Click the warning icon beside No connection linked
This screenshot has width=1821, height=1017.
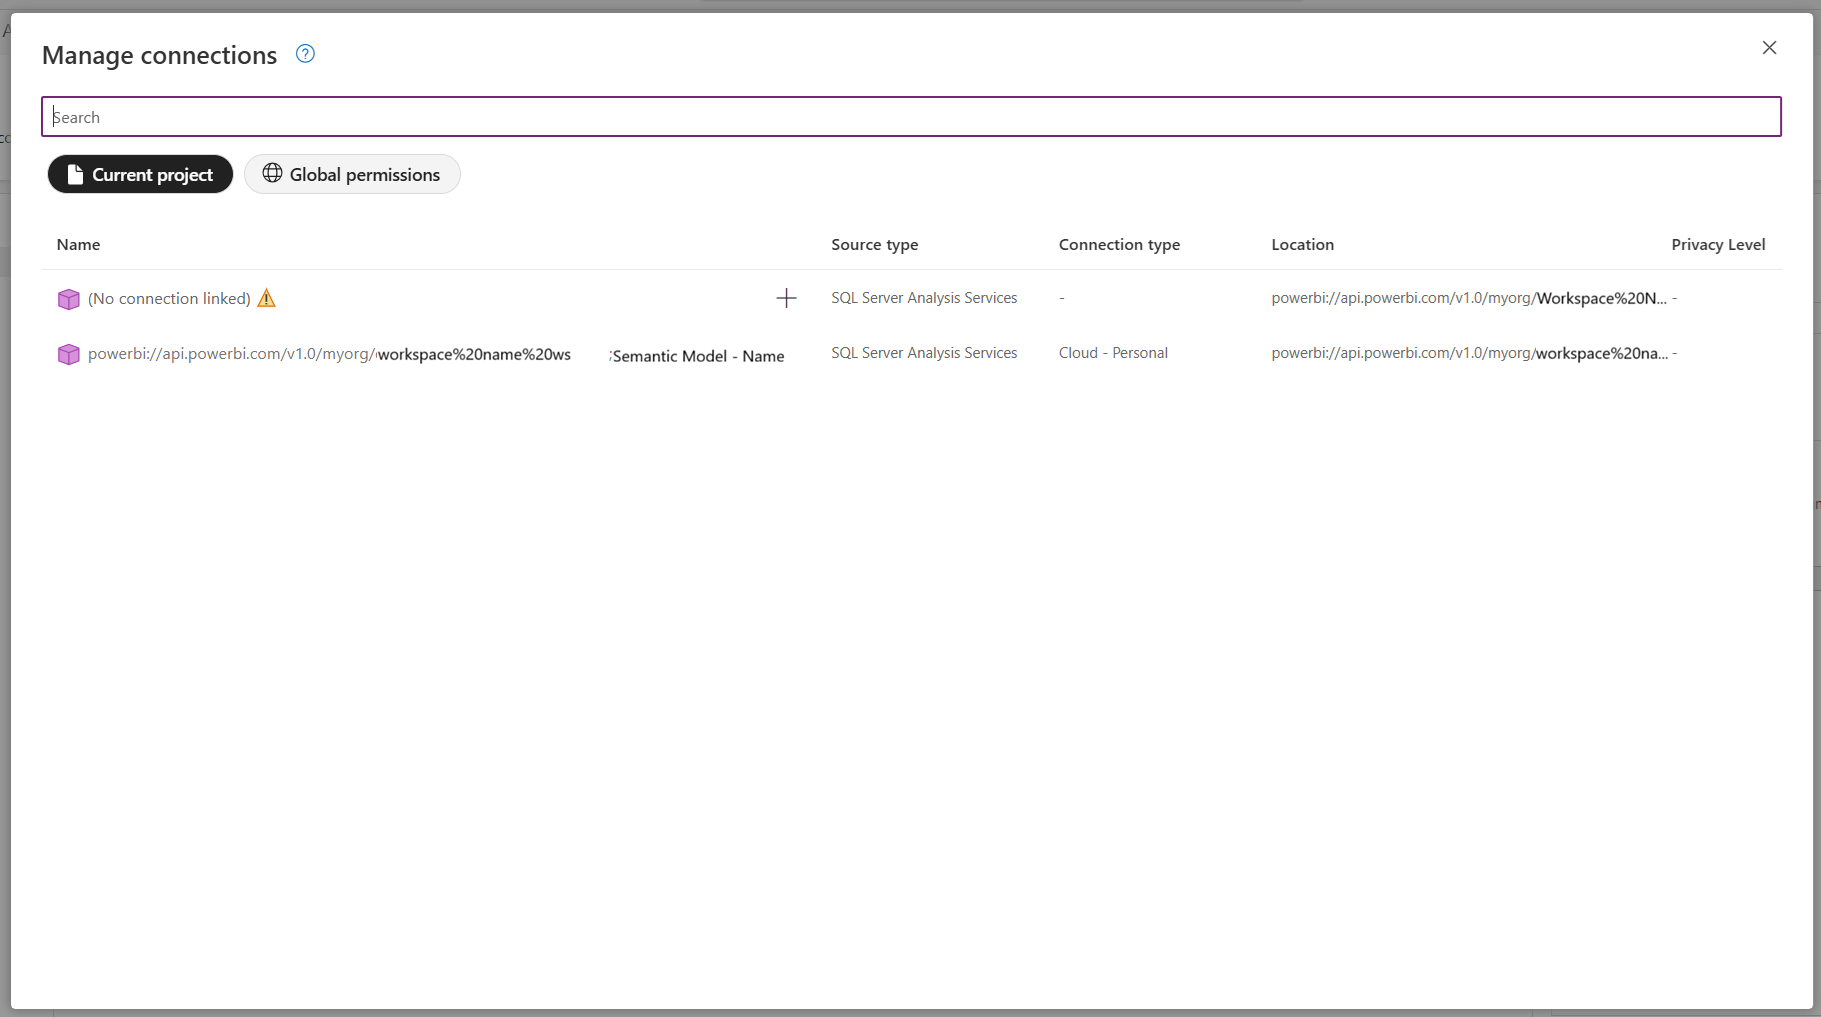[266, 298]
